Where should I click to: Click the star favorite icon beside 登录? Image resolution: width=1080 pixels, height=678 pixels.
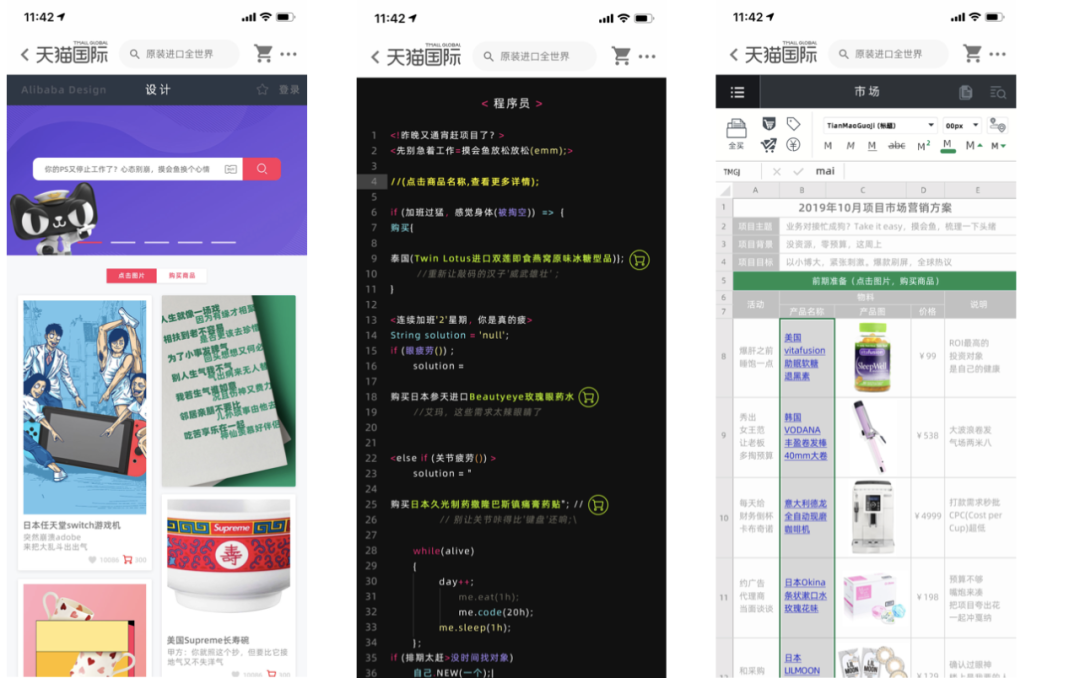[262, 90]
